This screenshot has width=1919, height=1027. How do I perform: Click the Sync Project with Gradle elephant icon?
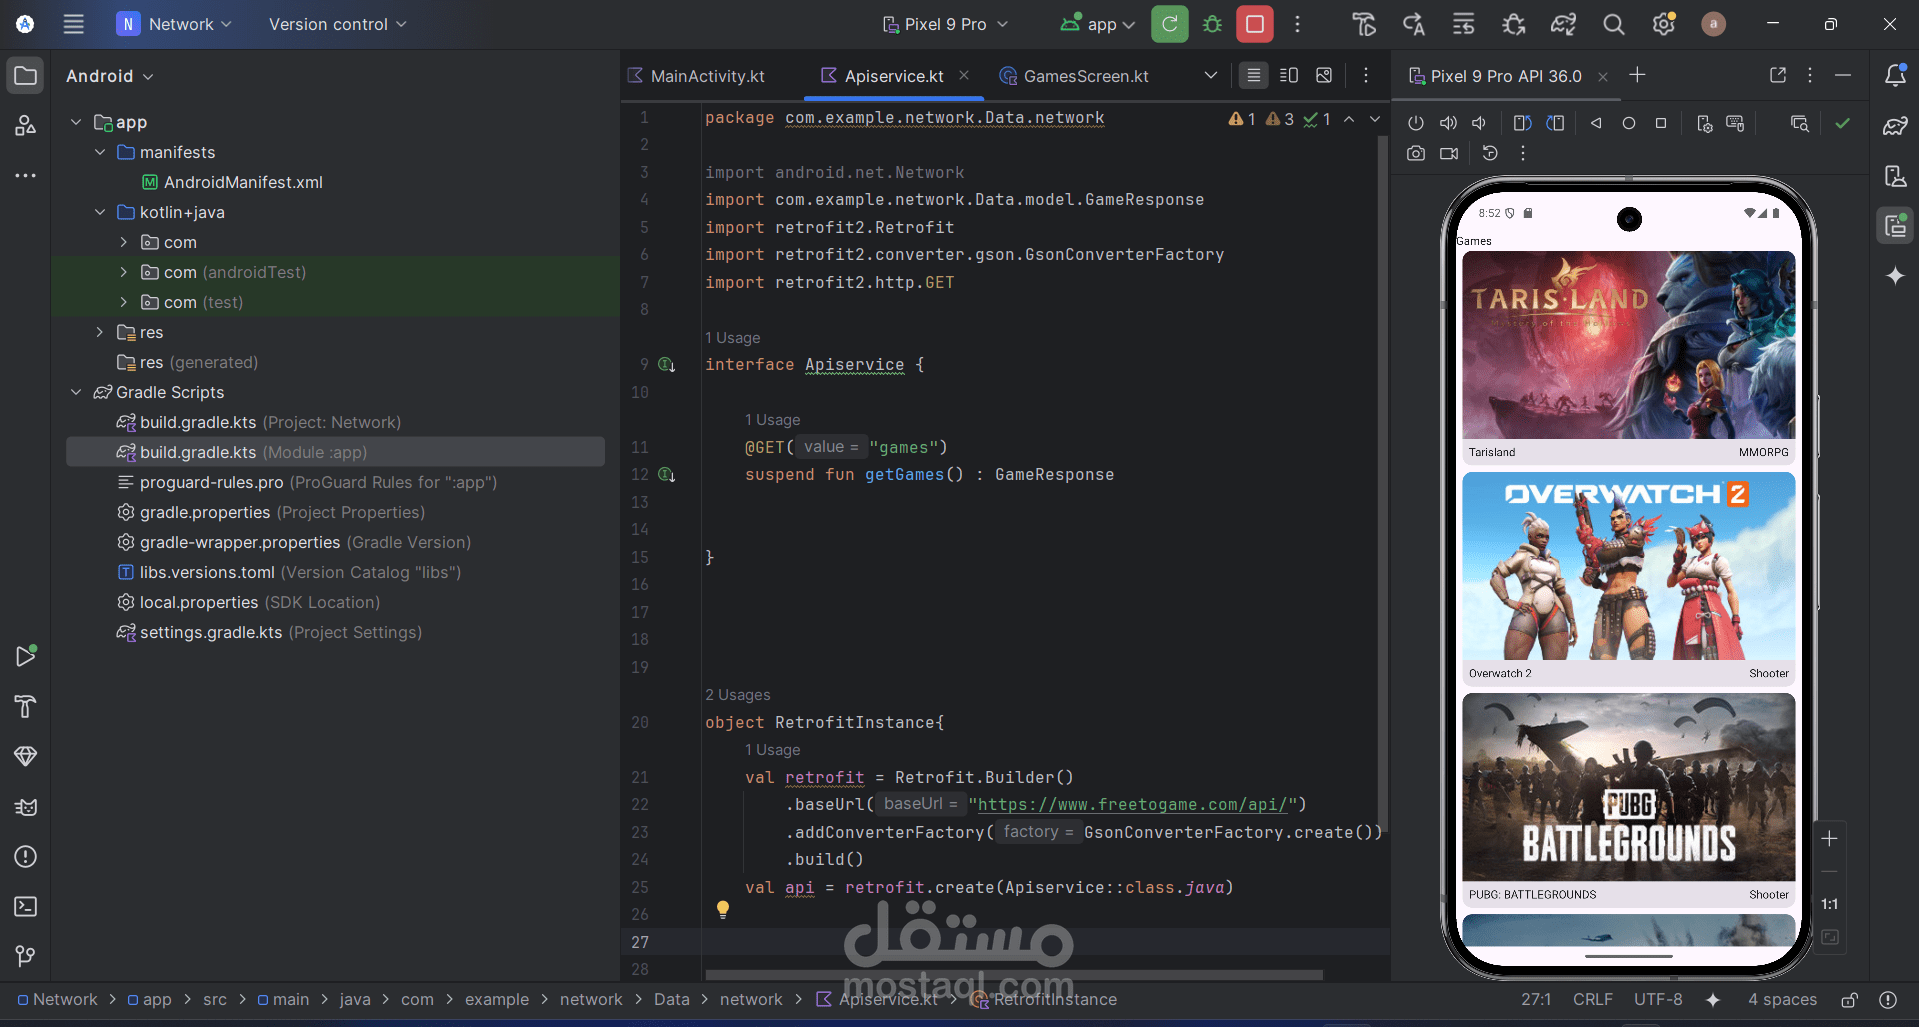tap(1564, 24)
